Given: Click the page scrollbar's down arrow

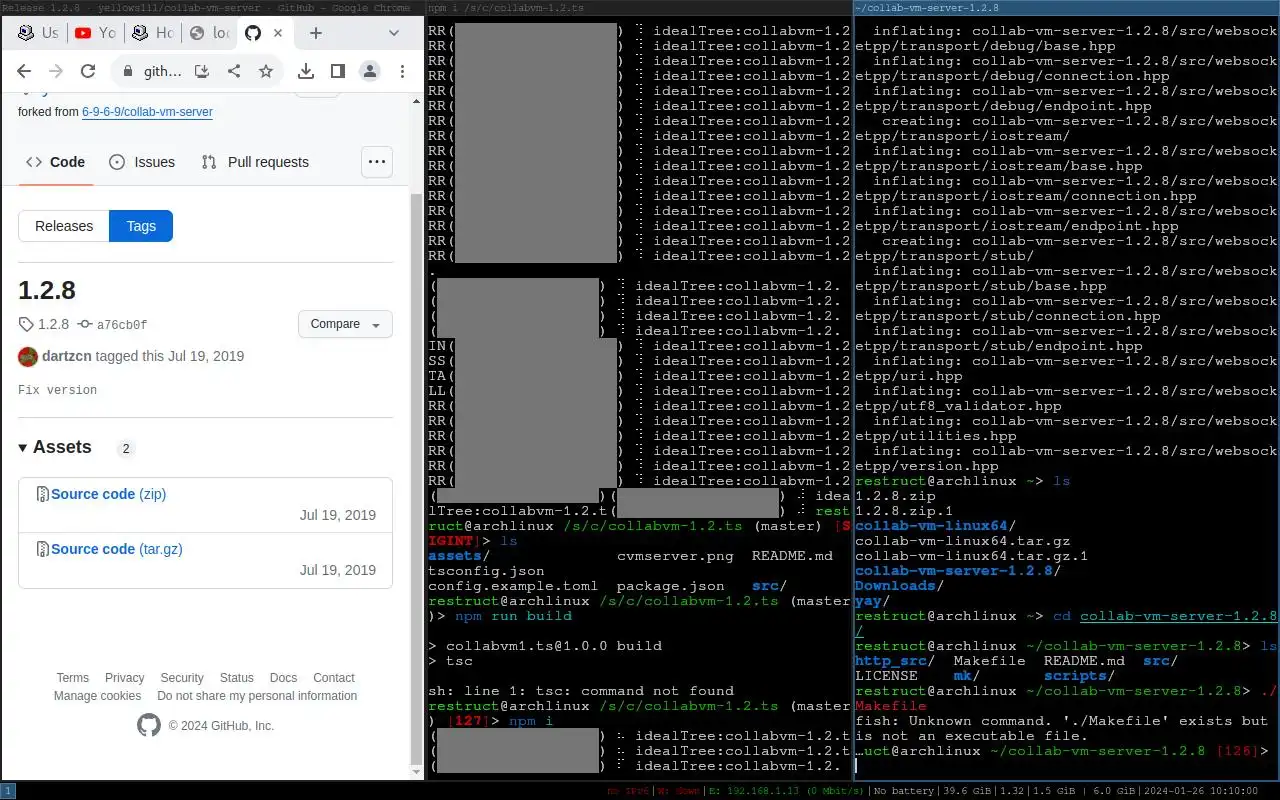Looking at the screenshot, I should click(x=418, y=772).
